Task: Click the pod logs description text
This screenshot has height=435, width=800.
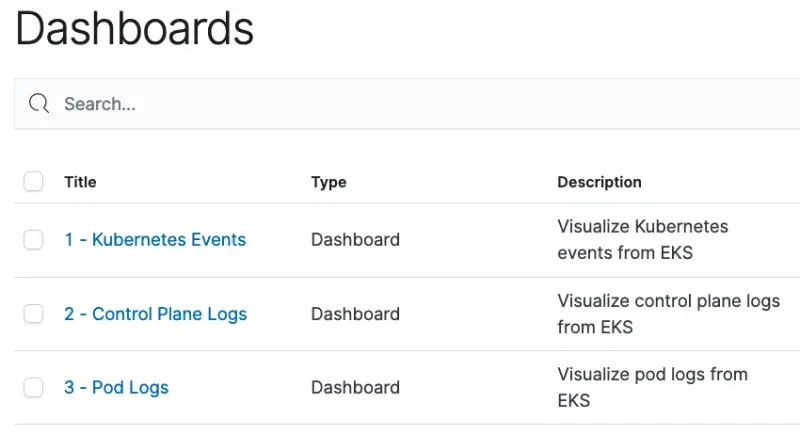Action: [652, 388]
